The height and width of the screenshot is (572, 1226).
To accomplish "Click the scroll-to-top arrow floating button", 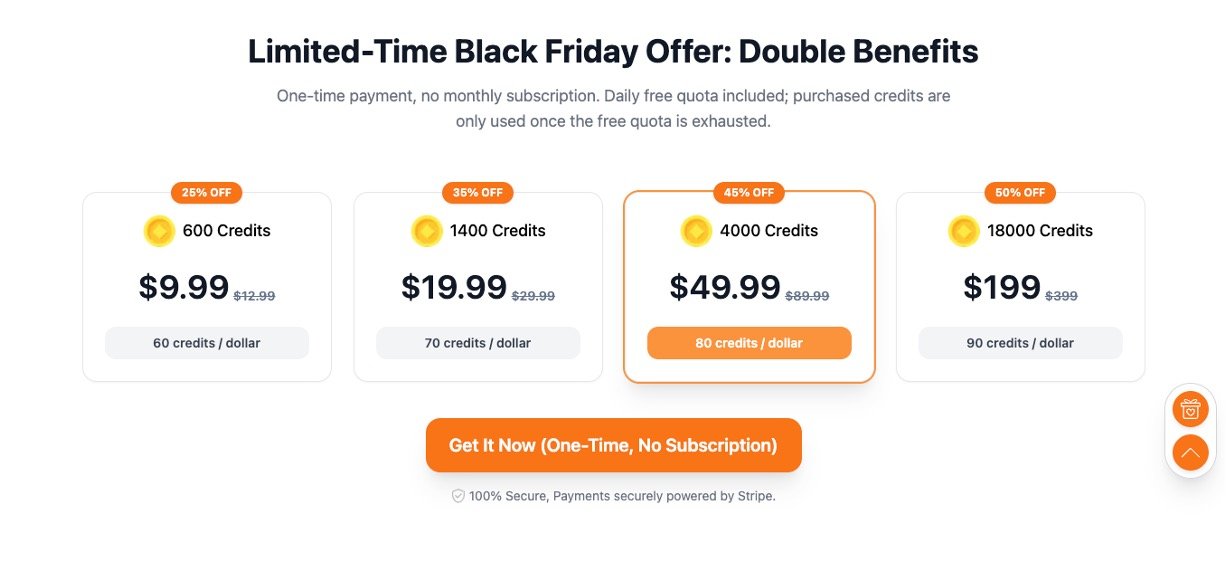I will click(x=1190, y=453).
